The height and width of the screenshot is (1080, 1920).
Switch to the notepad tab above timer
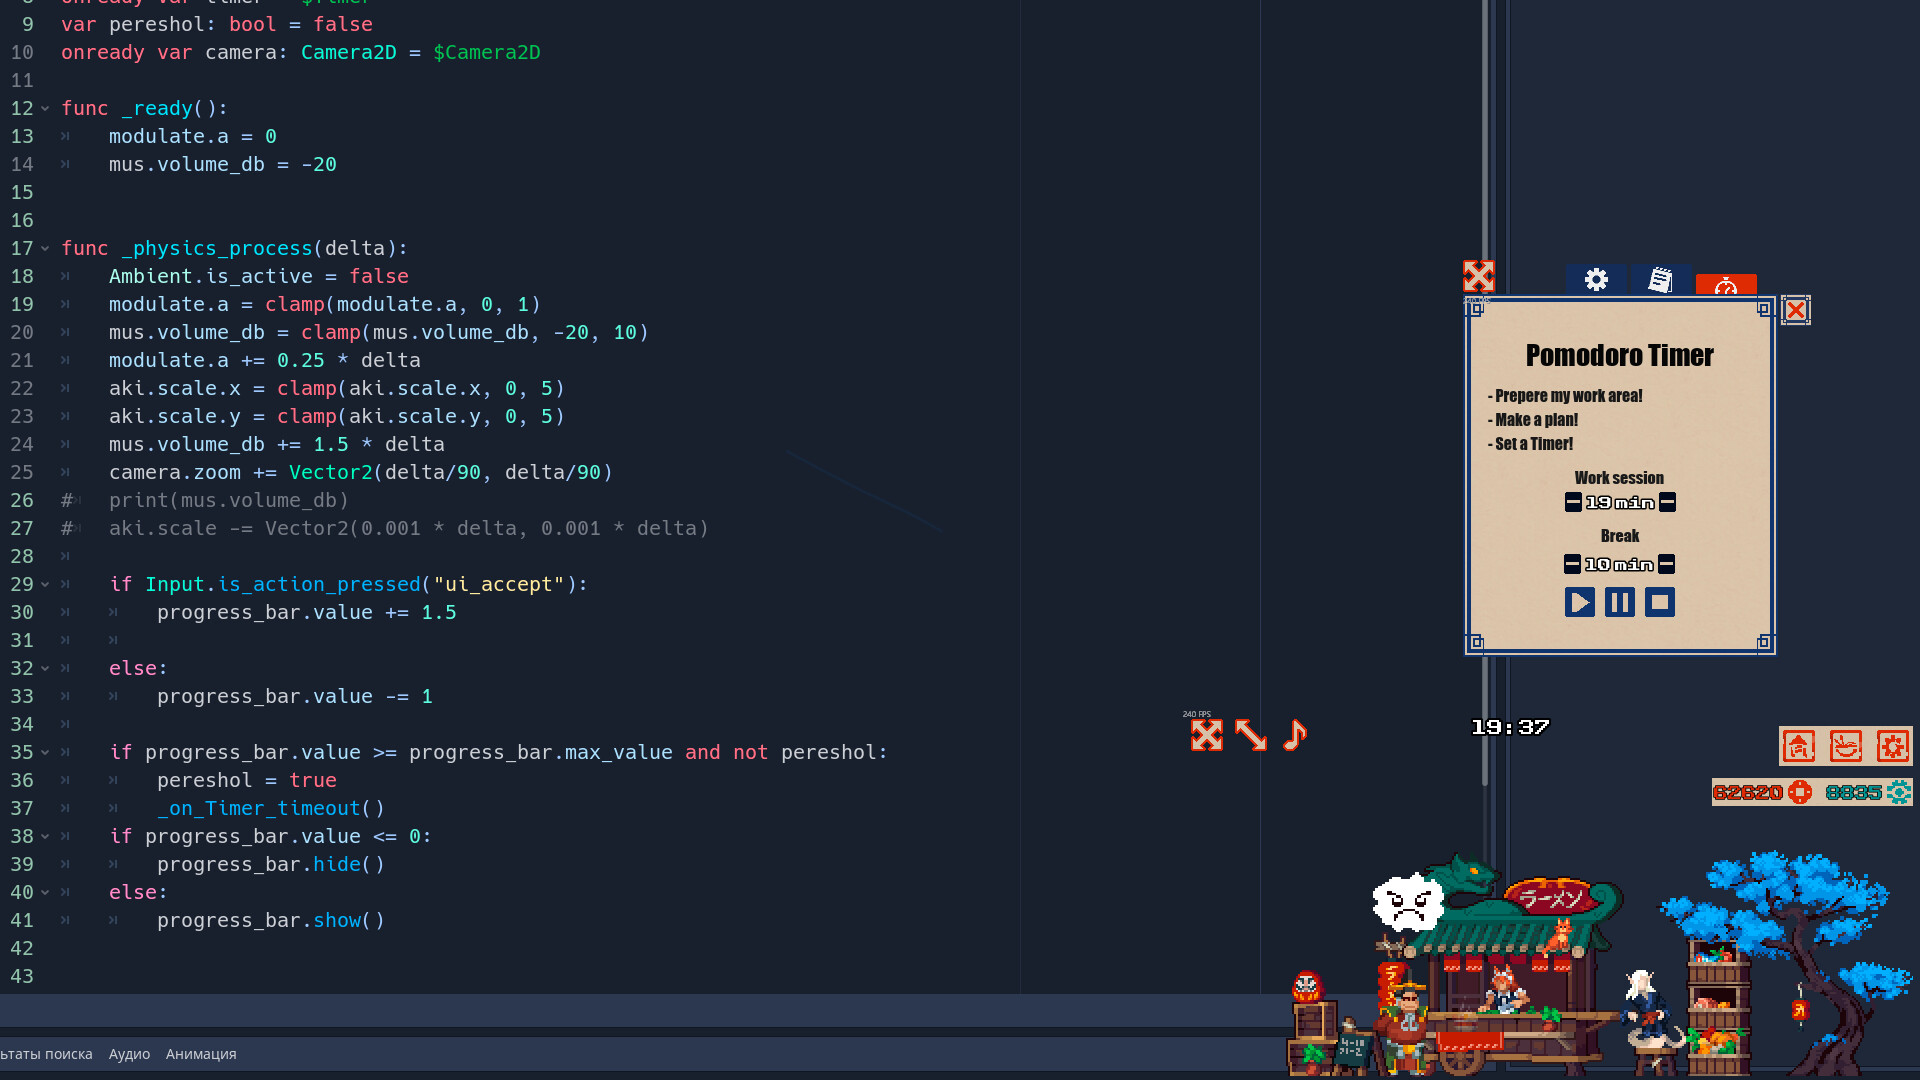pos(1660,280)
